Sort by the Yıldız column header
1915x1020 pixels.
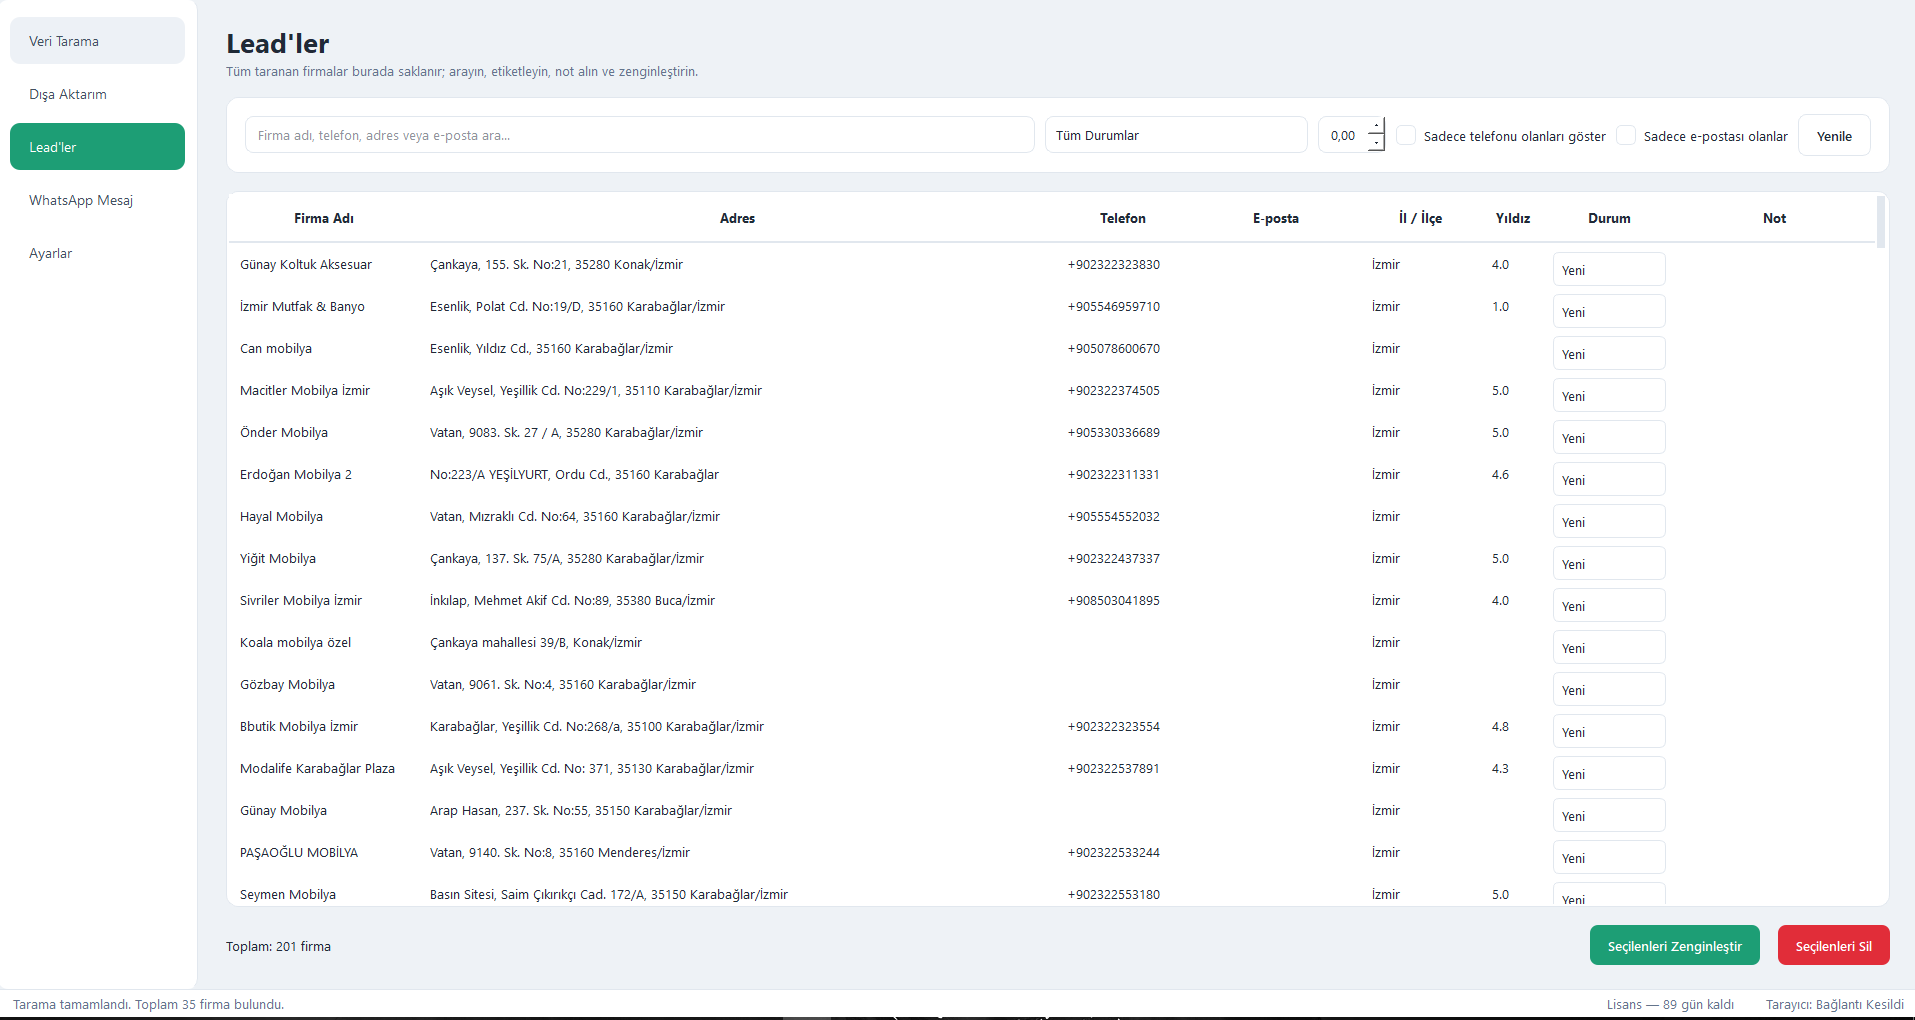(1512, 218)
